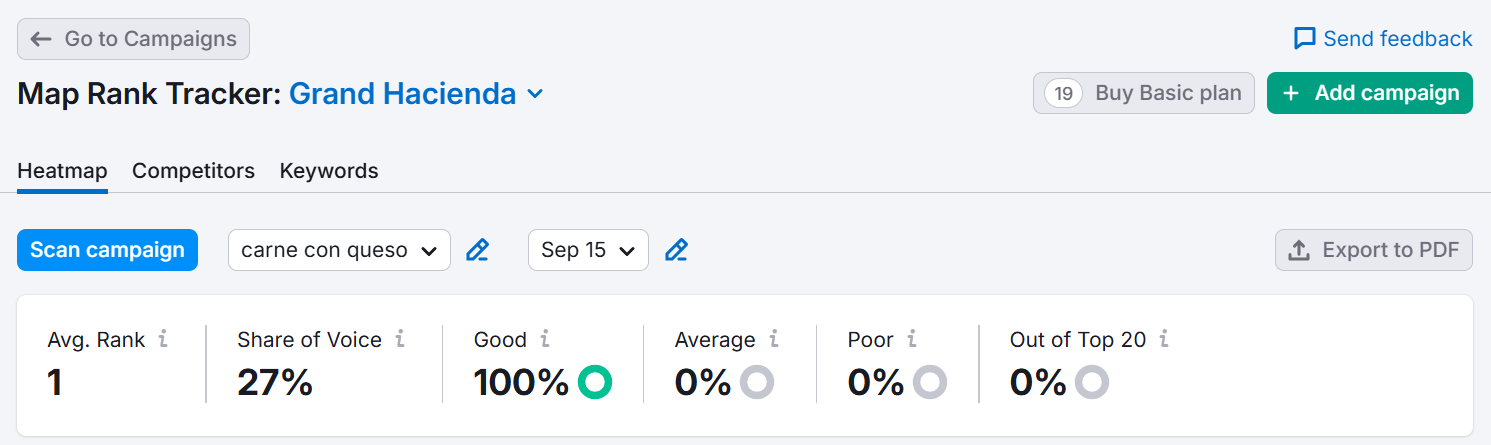Image resolution: width=1491 pixels, height=445 pixels.
Task: Click the Share of Voice info icon
Action: (400, 340)
